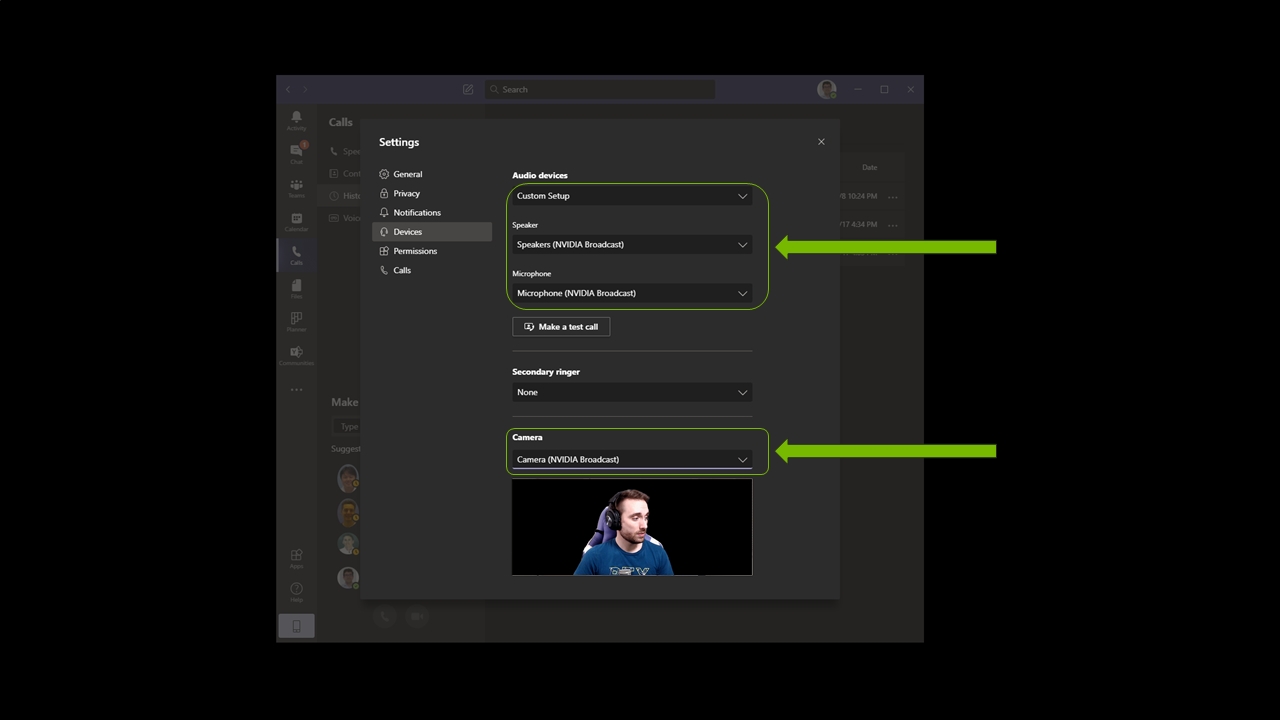
Task: Open the Files icon in sidebar
Action: [296, 288]
